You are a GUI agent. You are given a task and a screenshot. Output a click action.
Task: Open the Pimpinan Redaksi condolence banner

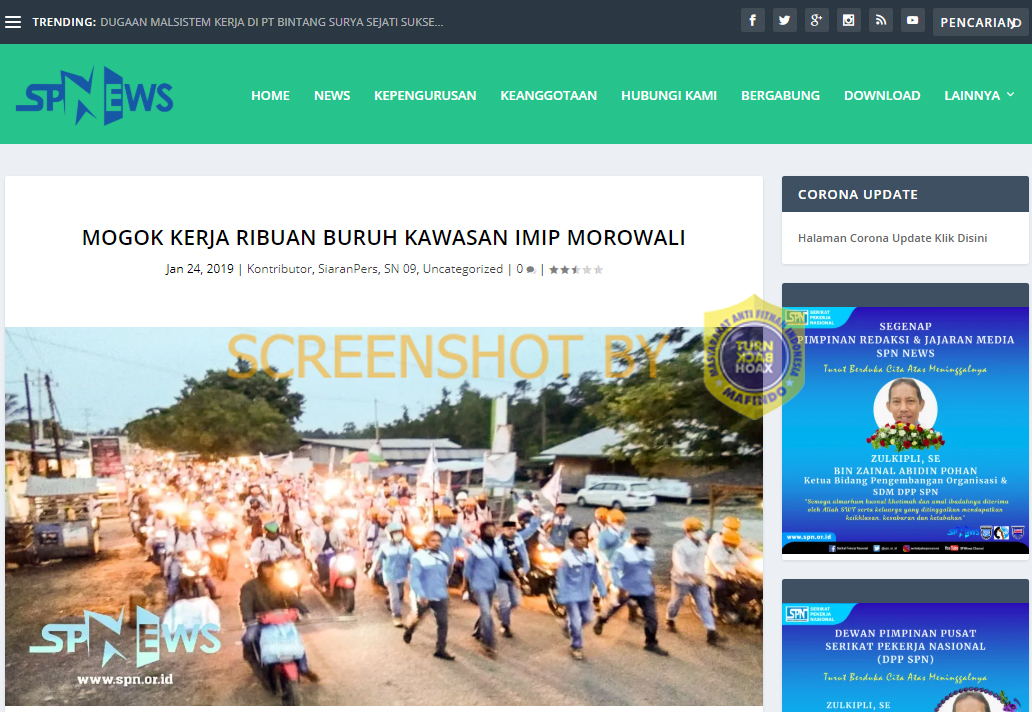905,430
